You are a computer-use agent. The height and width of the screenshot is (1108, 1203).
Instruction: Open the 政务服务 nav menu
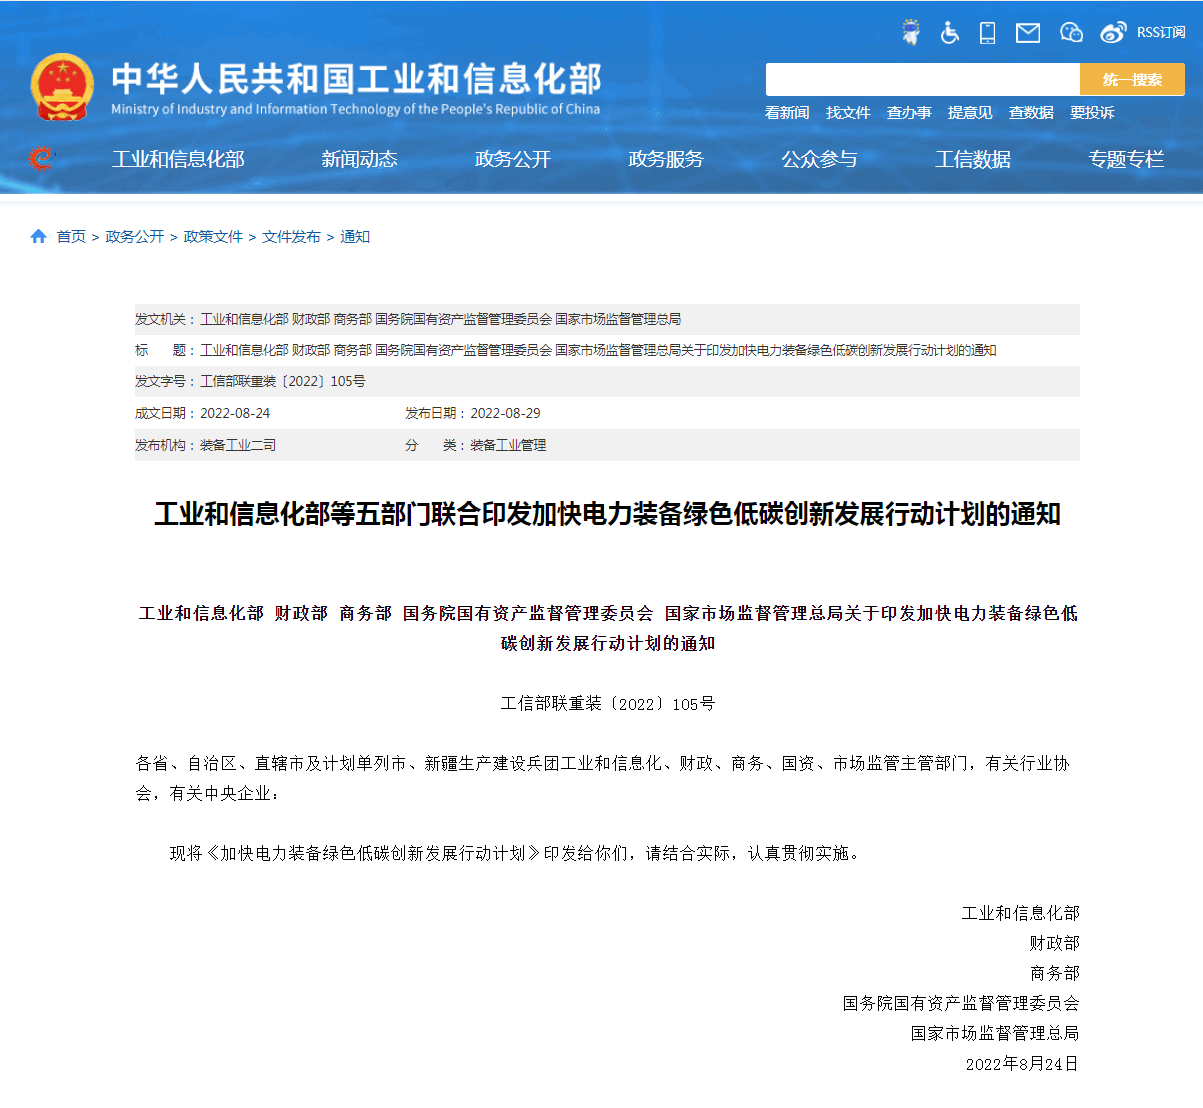click(666, 159)
